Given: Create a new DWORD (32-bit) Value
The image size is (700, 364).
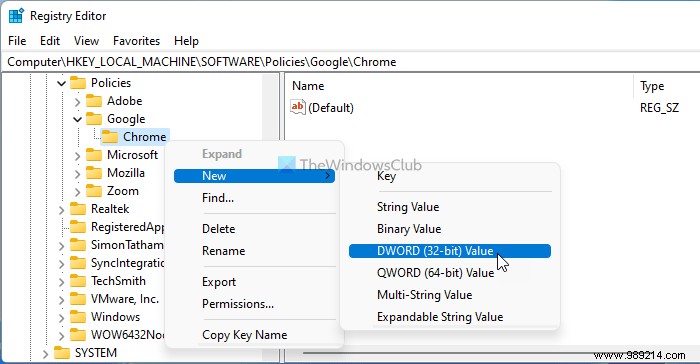Looking at the screenshot, I should [450, 251].
